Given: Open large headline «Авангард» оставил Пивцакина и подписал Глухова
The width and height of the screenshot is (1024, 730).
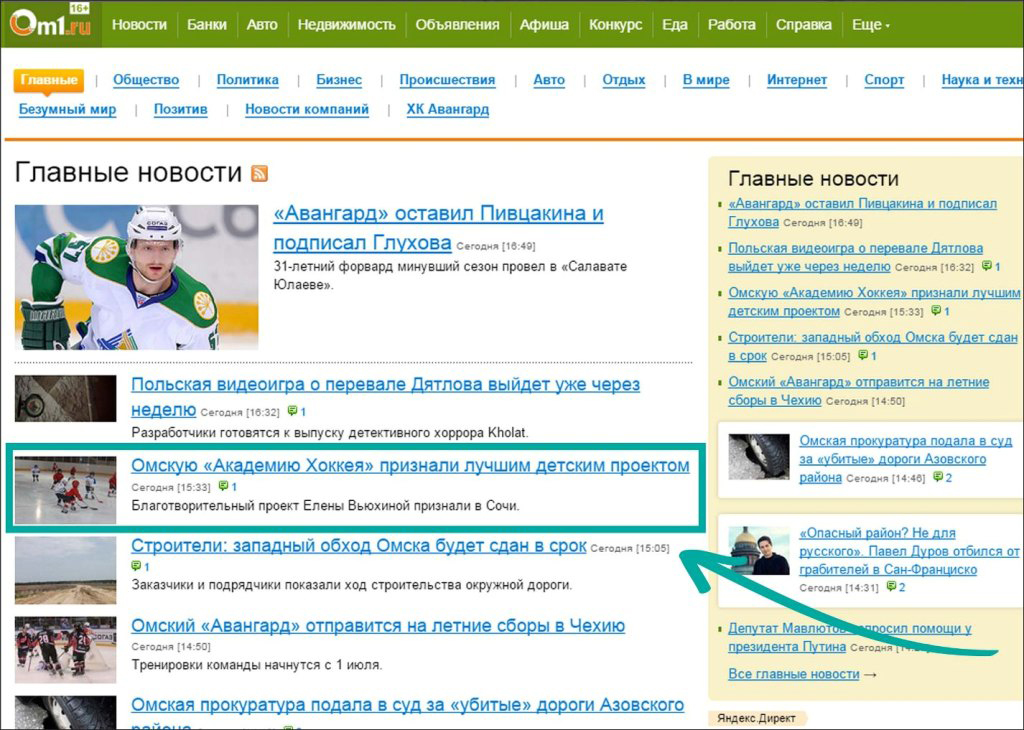Looking at the screenshot, I should click(x=438, y=228).
